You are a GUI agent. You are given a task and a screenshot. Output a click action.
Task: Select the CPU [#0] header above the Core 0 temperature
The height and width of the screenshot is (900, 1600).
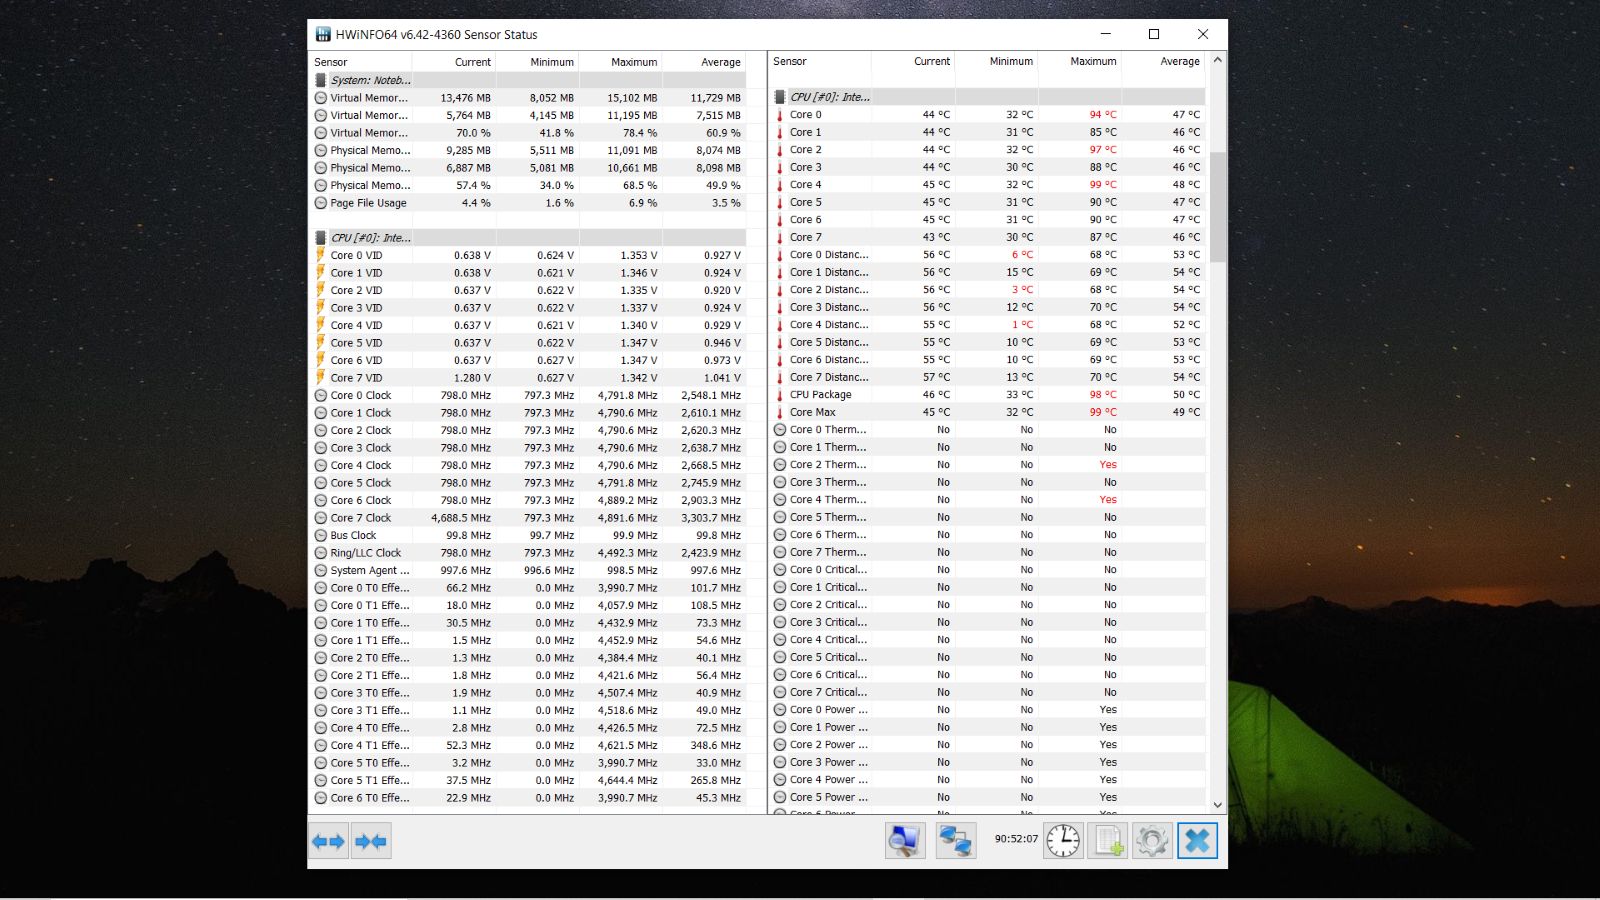coord(988,97)
